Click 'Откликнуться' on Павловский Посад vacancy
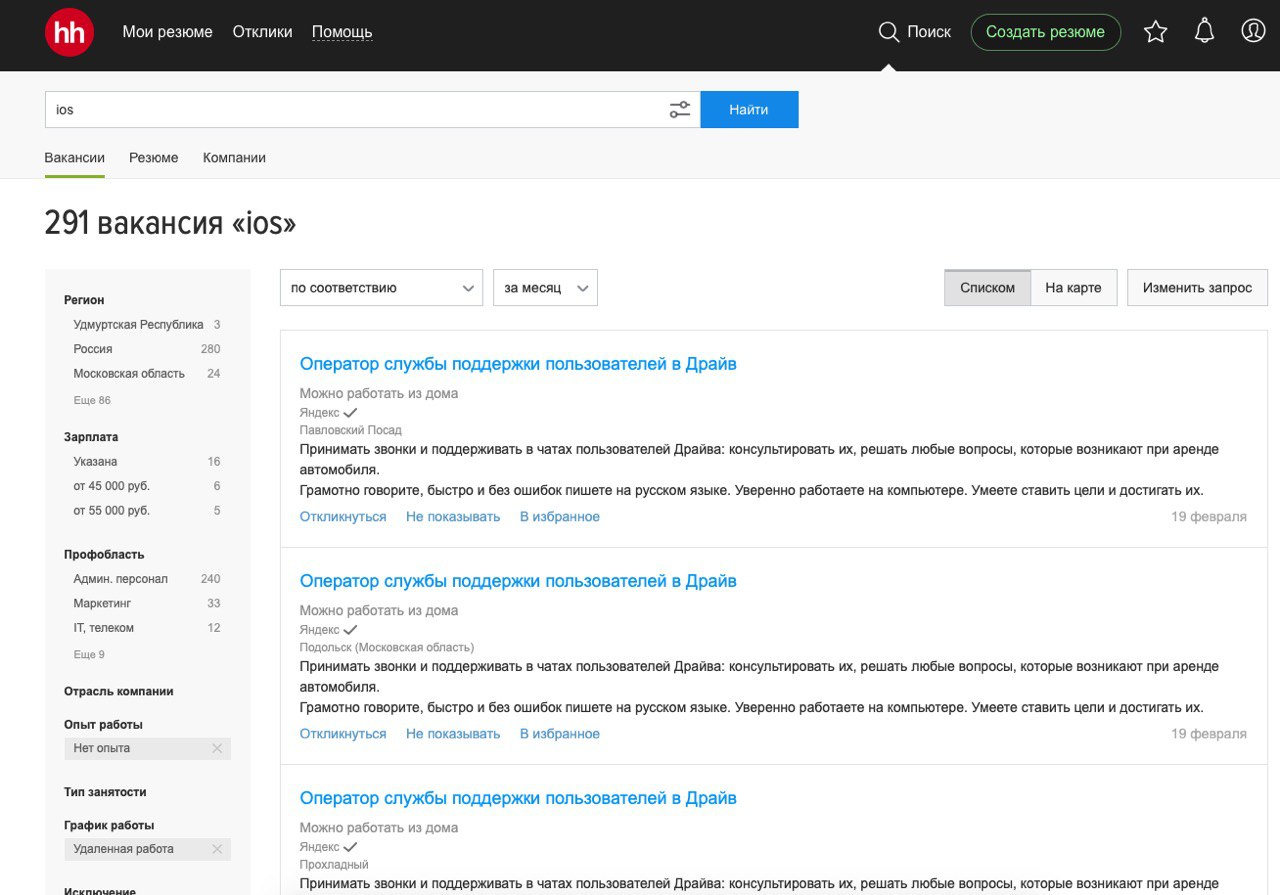The height and width of the screenshot is (895, 1280). [343, 517]
